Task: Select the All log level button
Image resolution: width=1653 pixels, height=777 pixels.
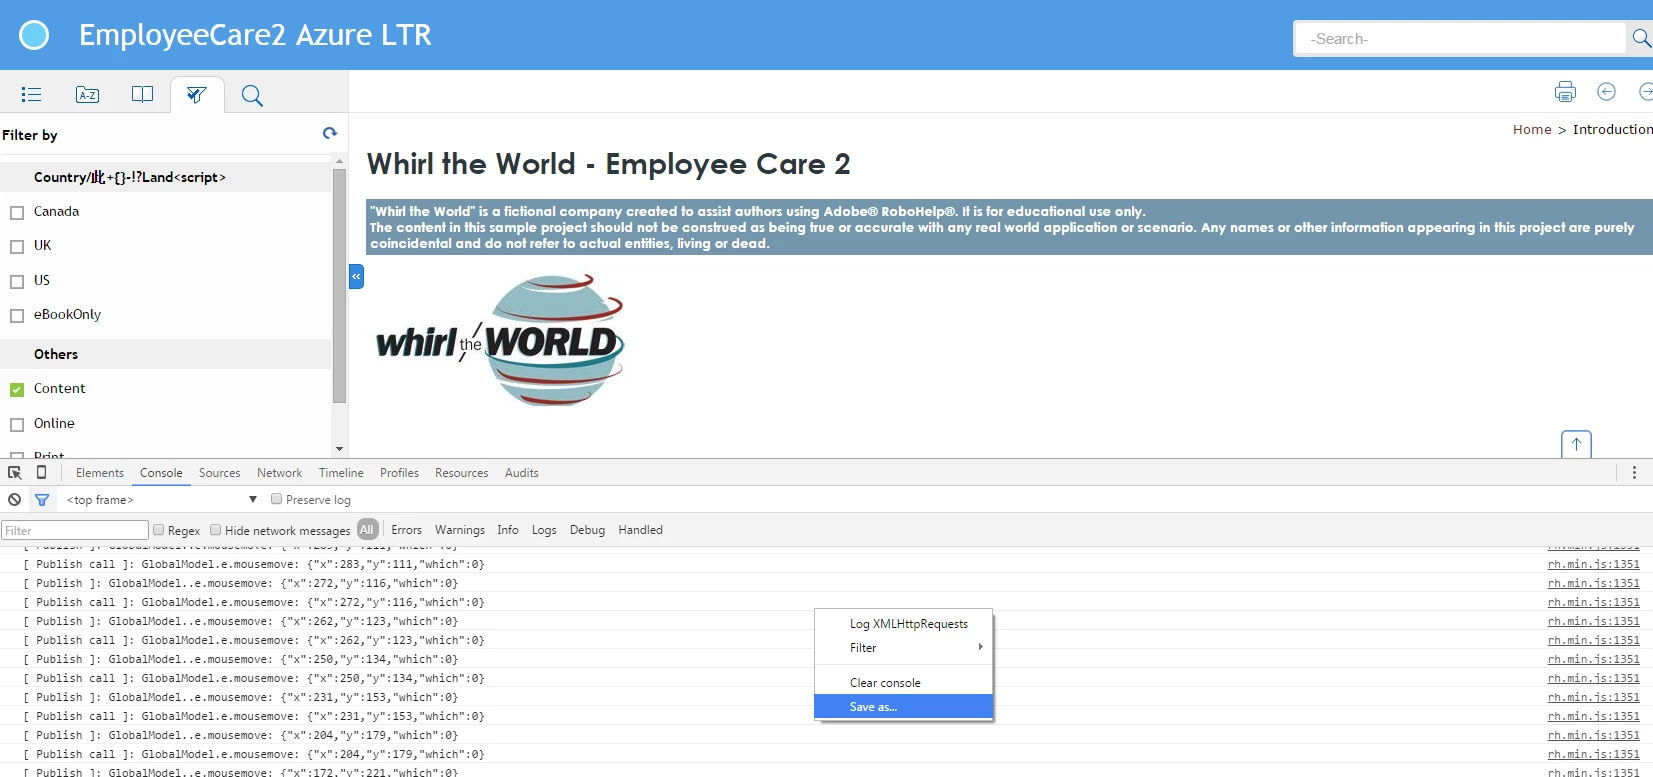Action: [x=367, y=530]
